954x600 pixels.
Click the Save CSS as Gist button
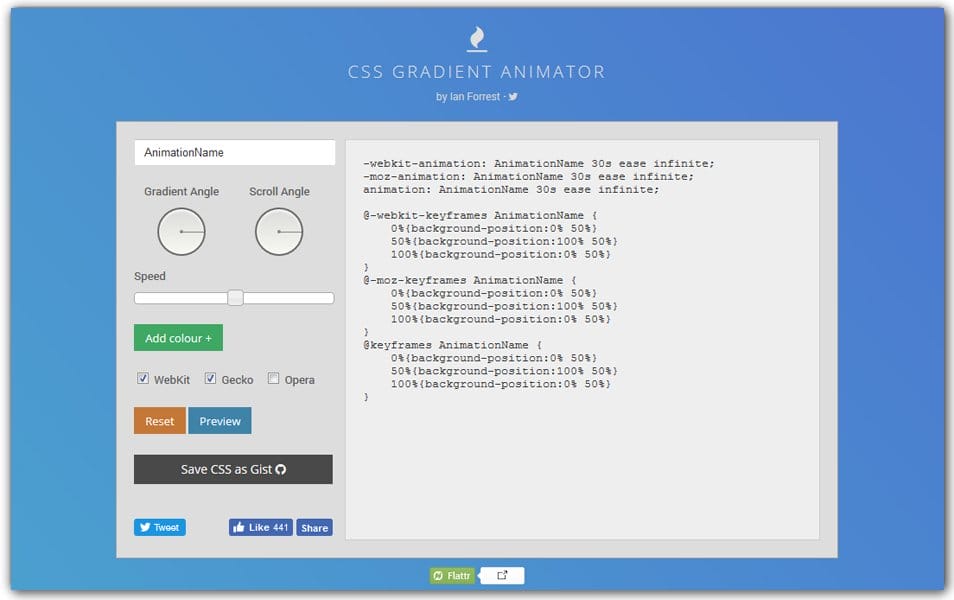[x=233, y=469]
